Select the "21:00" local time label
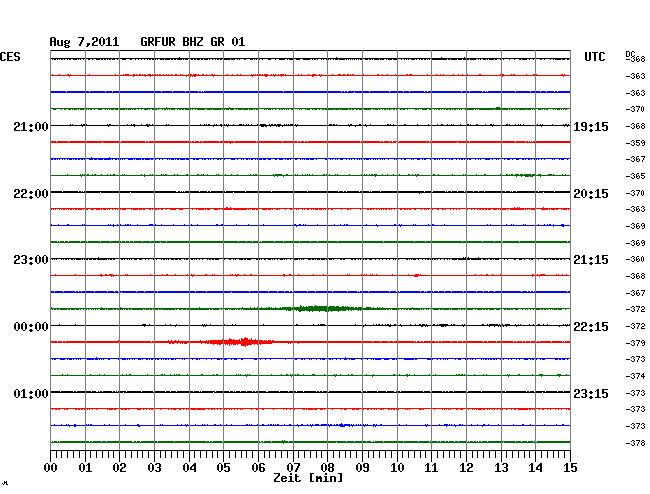The height and width of the screenshot is (494, 650). click(31, 126)
